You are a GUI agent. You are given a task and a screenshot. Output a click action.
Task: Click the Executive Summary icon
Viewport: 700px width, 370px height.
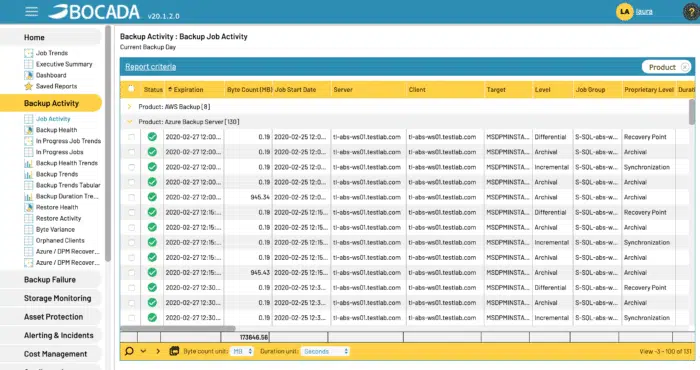click(29, 64)
